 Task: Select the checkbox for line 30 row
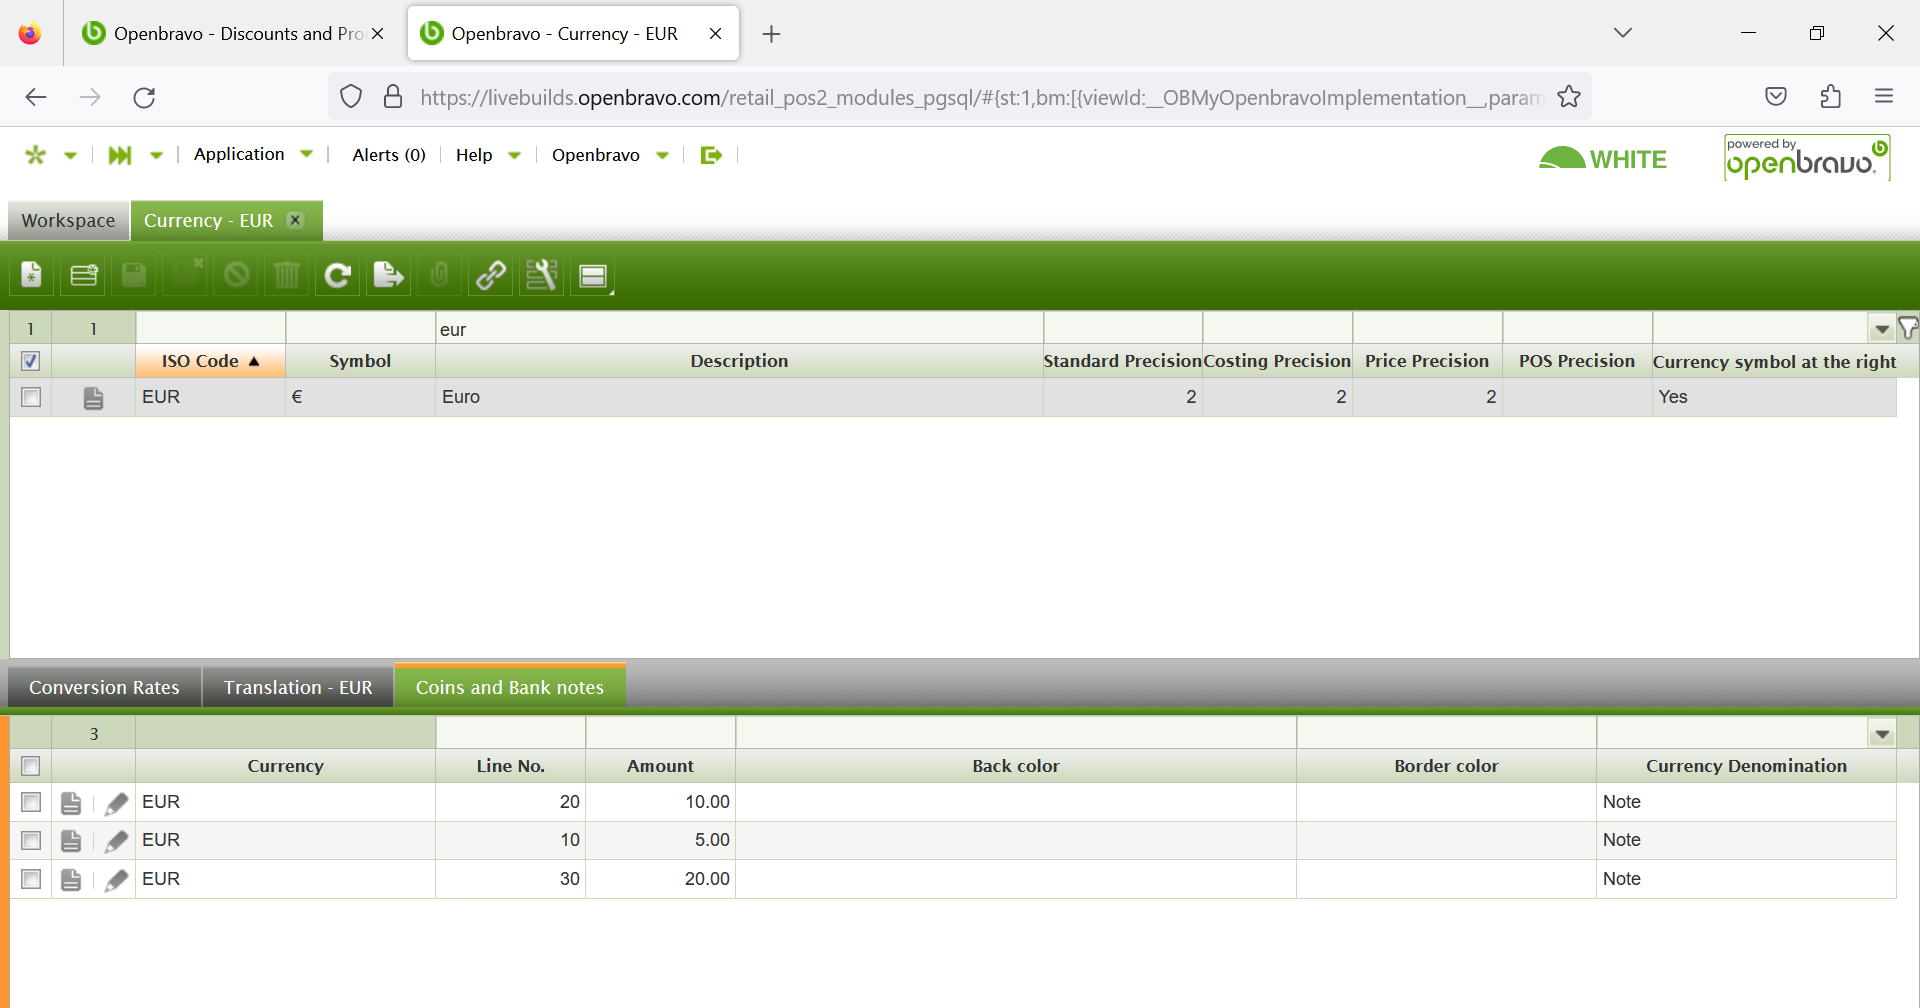(31, 879)
